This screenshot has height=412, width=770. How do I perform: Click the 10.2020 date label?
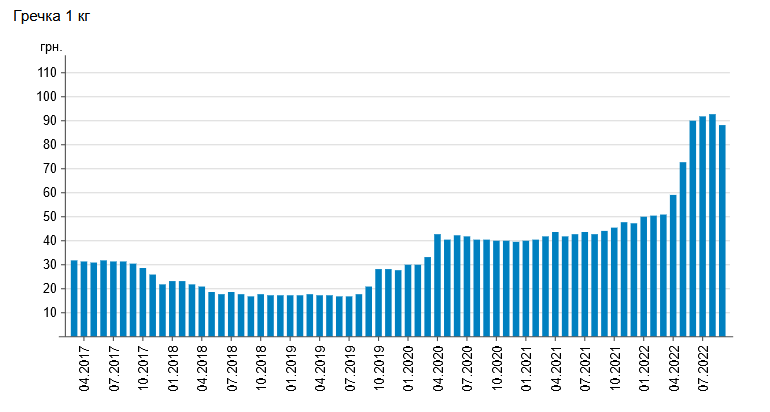[497, 368]
